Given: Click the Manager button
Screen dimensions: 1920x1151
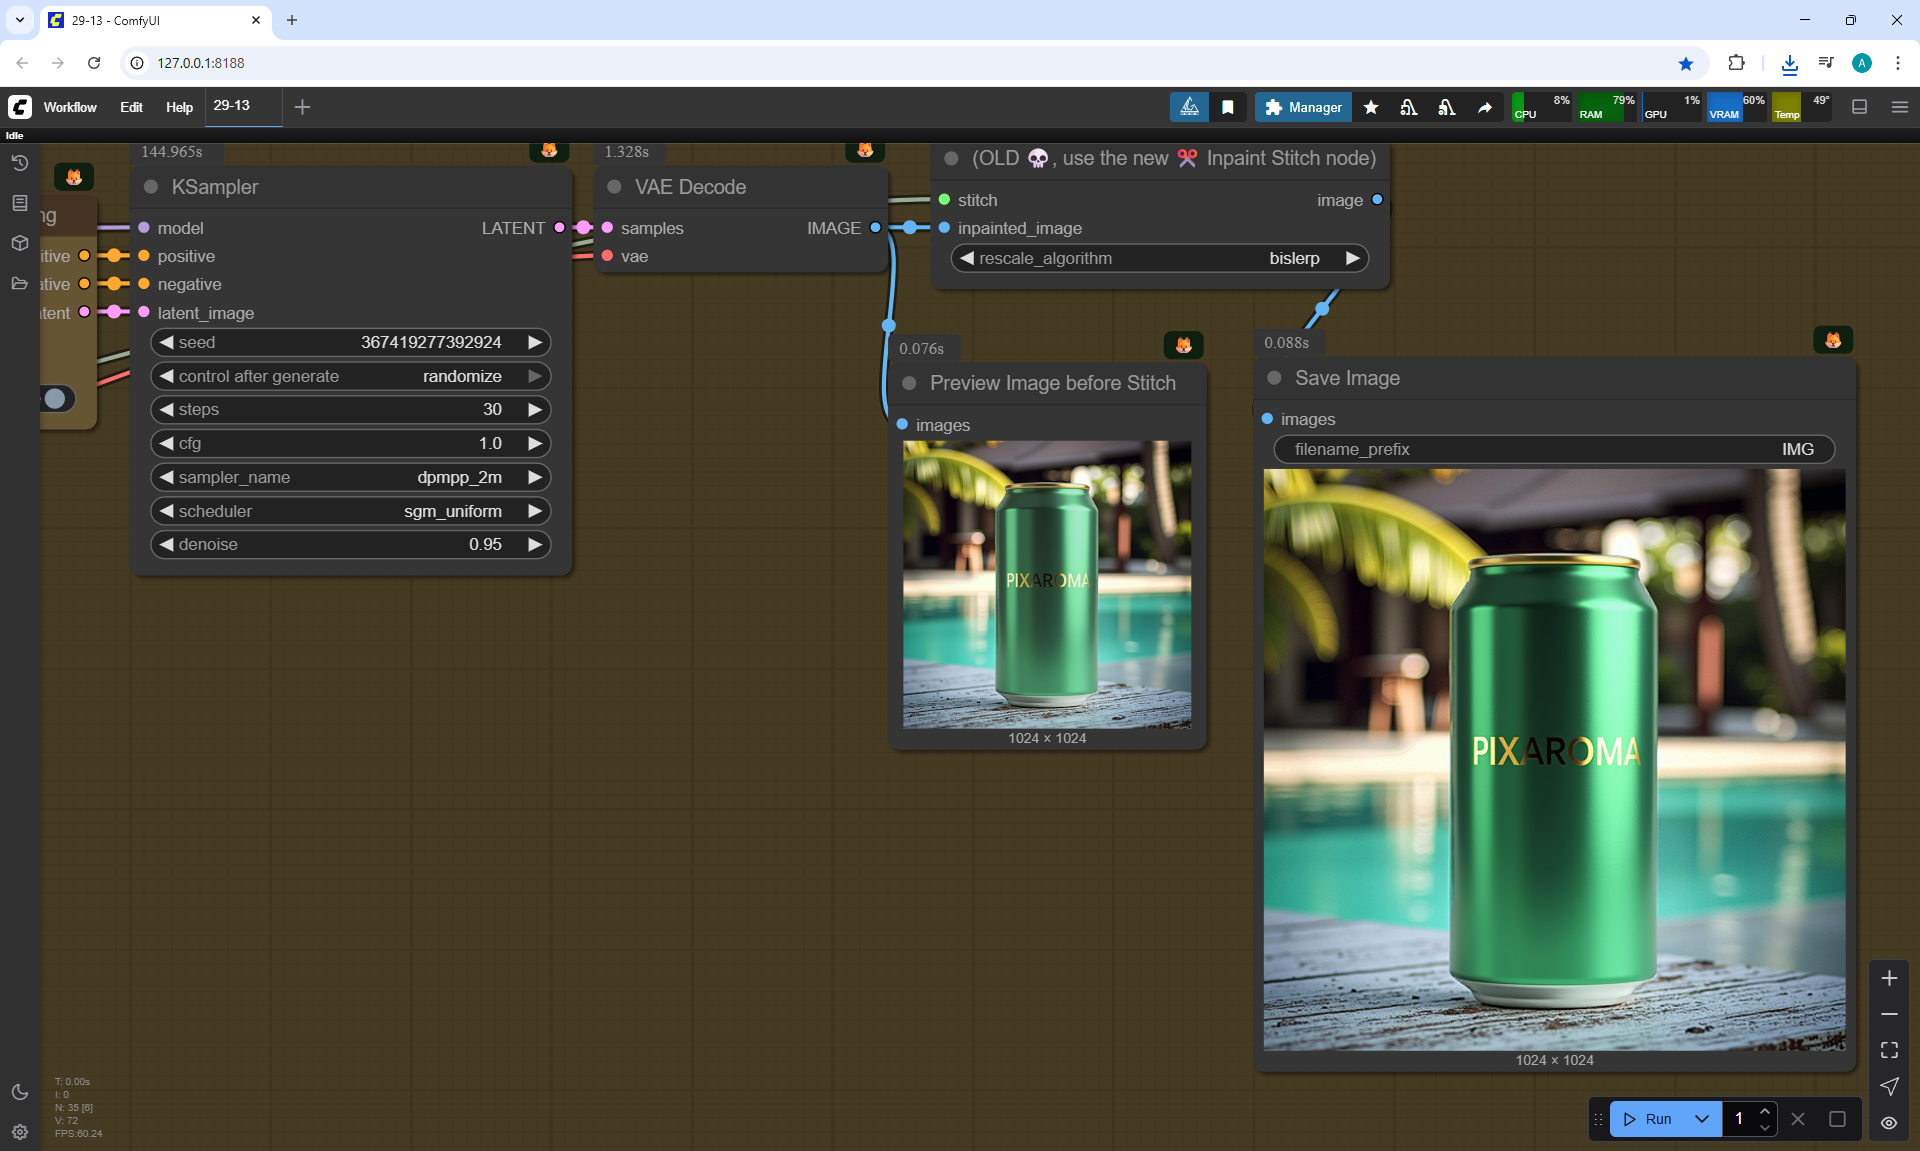Looking at the screenshot, I should point(1303,107).
